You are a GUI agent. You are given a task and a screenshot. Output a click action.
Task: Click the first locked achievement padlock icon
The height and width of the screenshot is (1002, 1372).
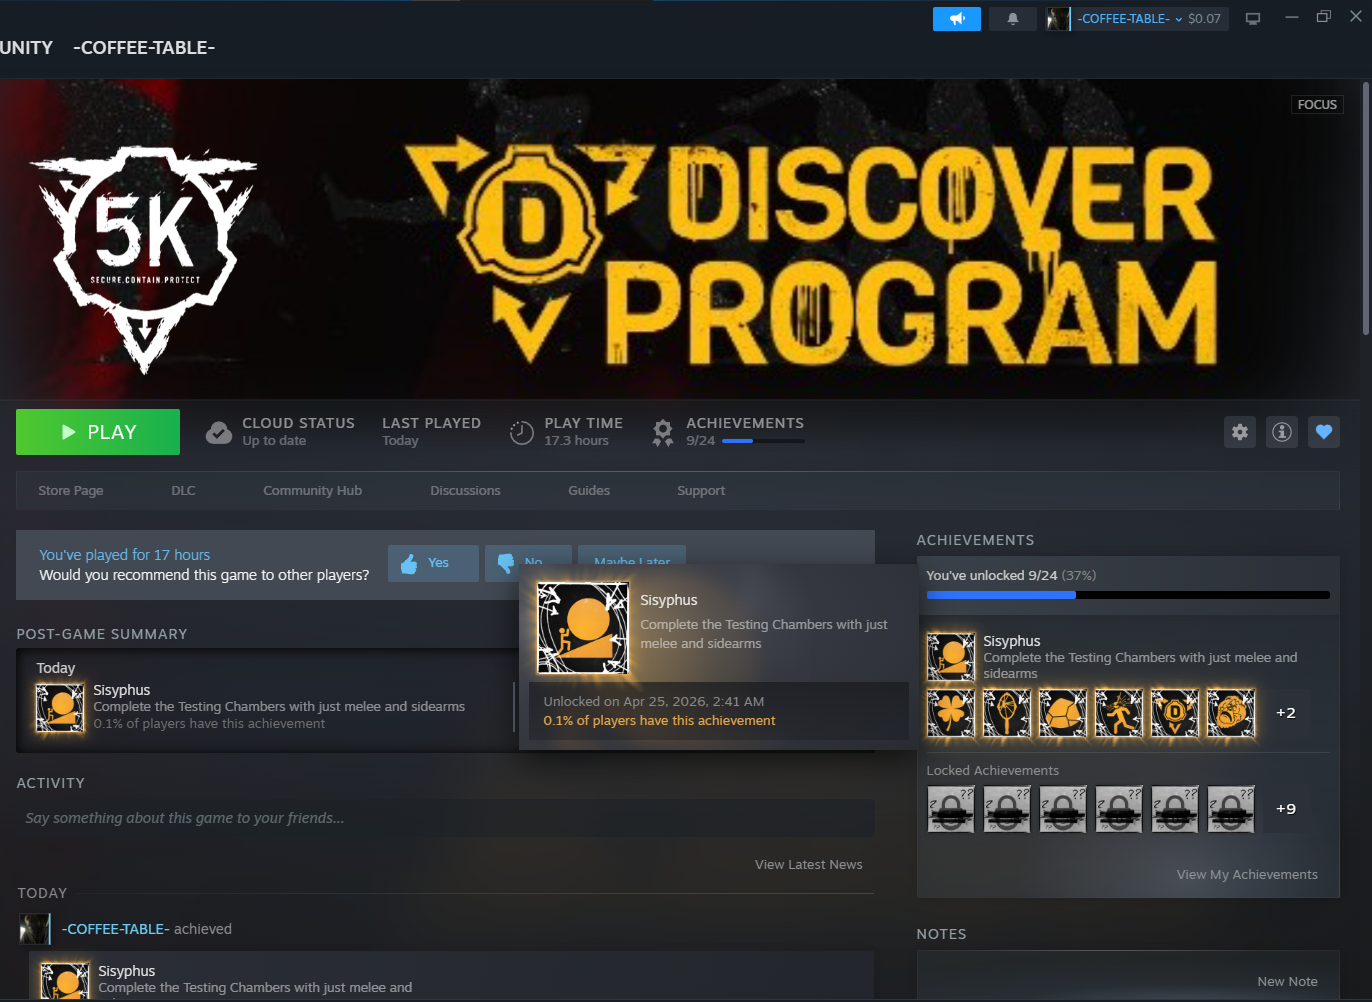pyautogui.click(x=951, y=809)
